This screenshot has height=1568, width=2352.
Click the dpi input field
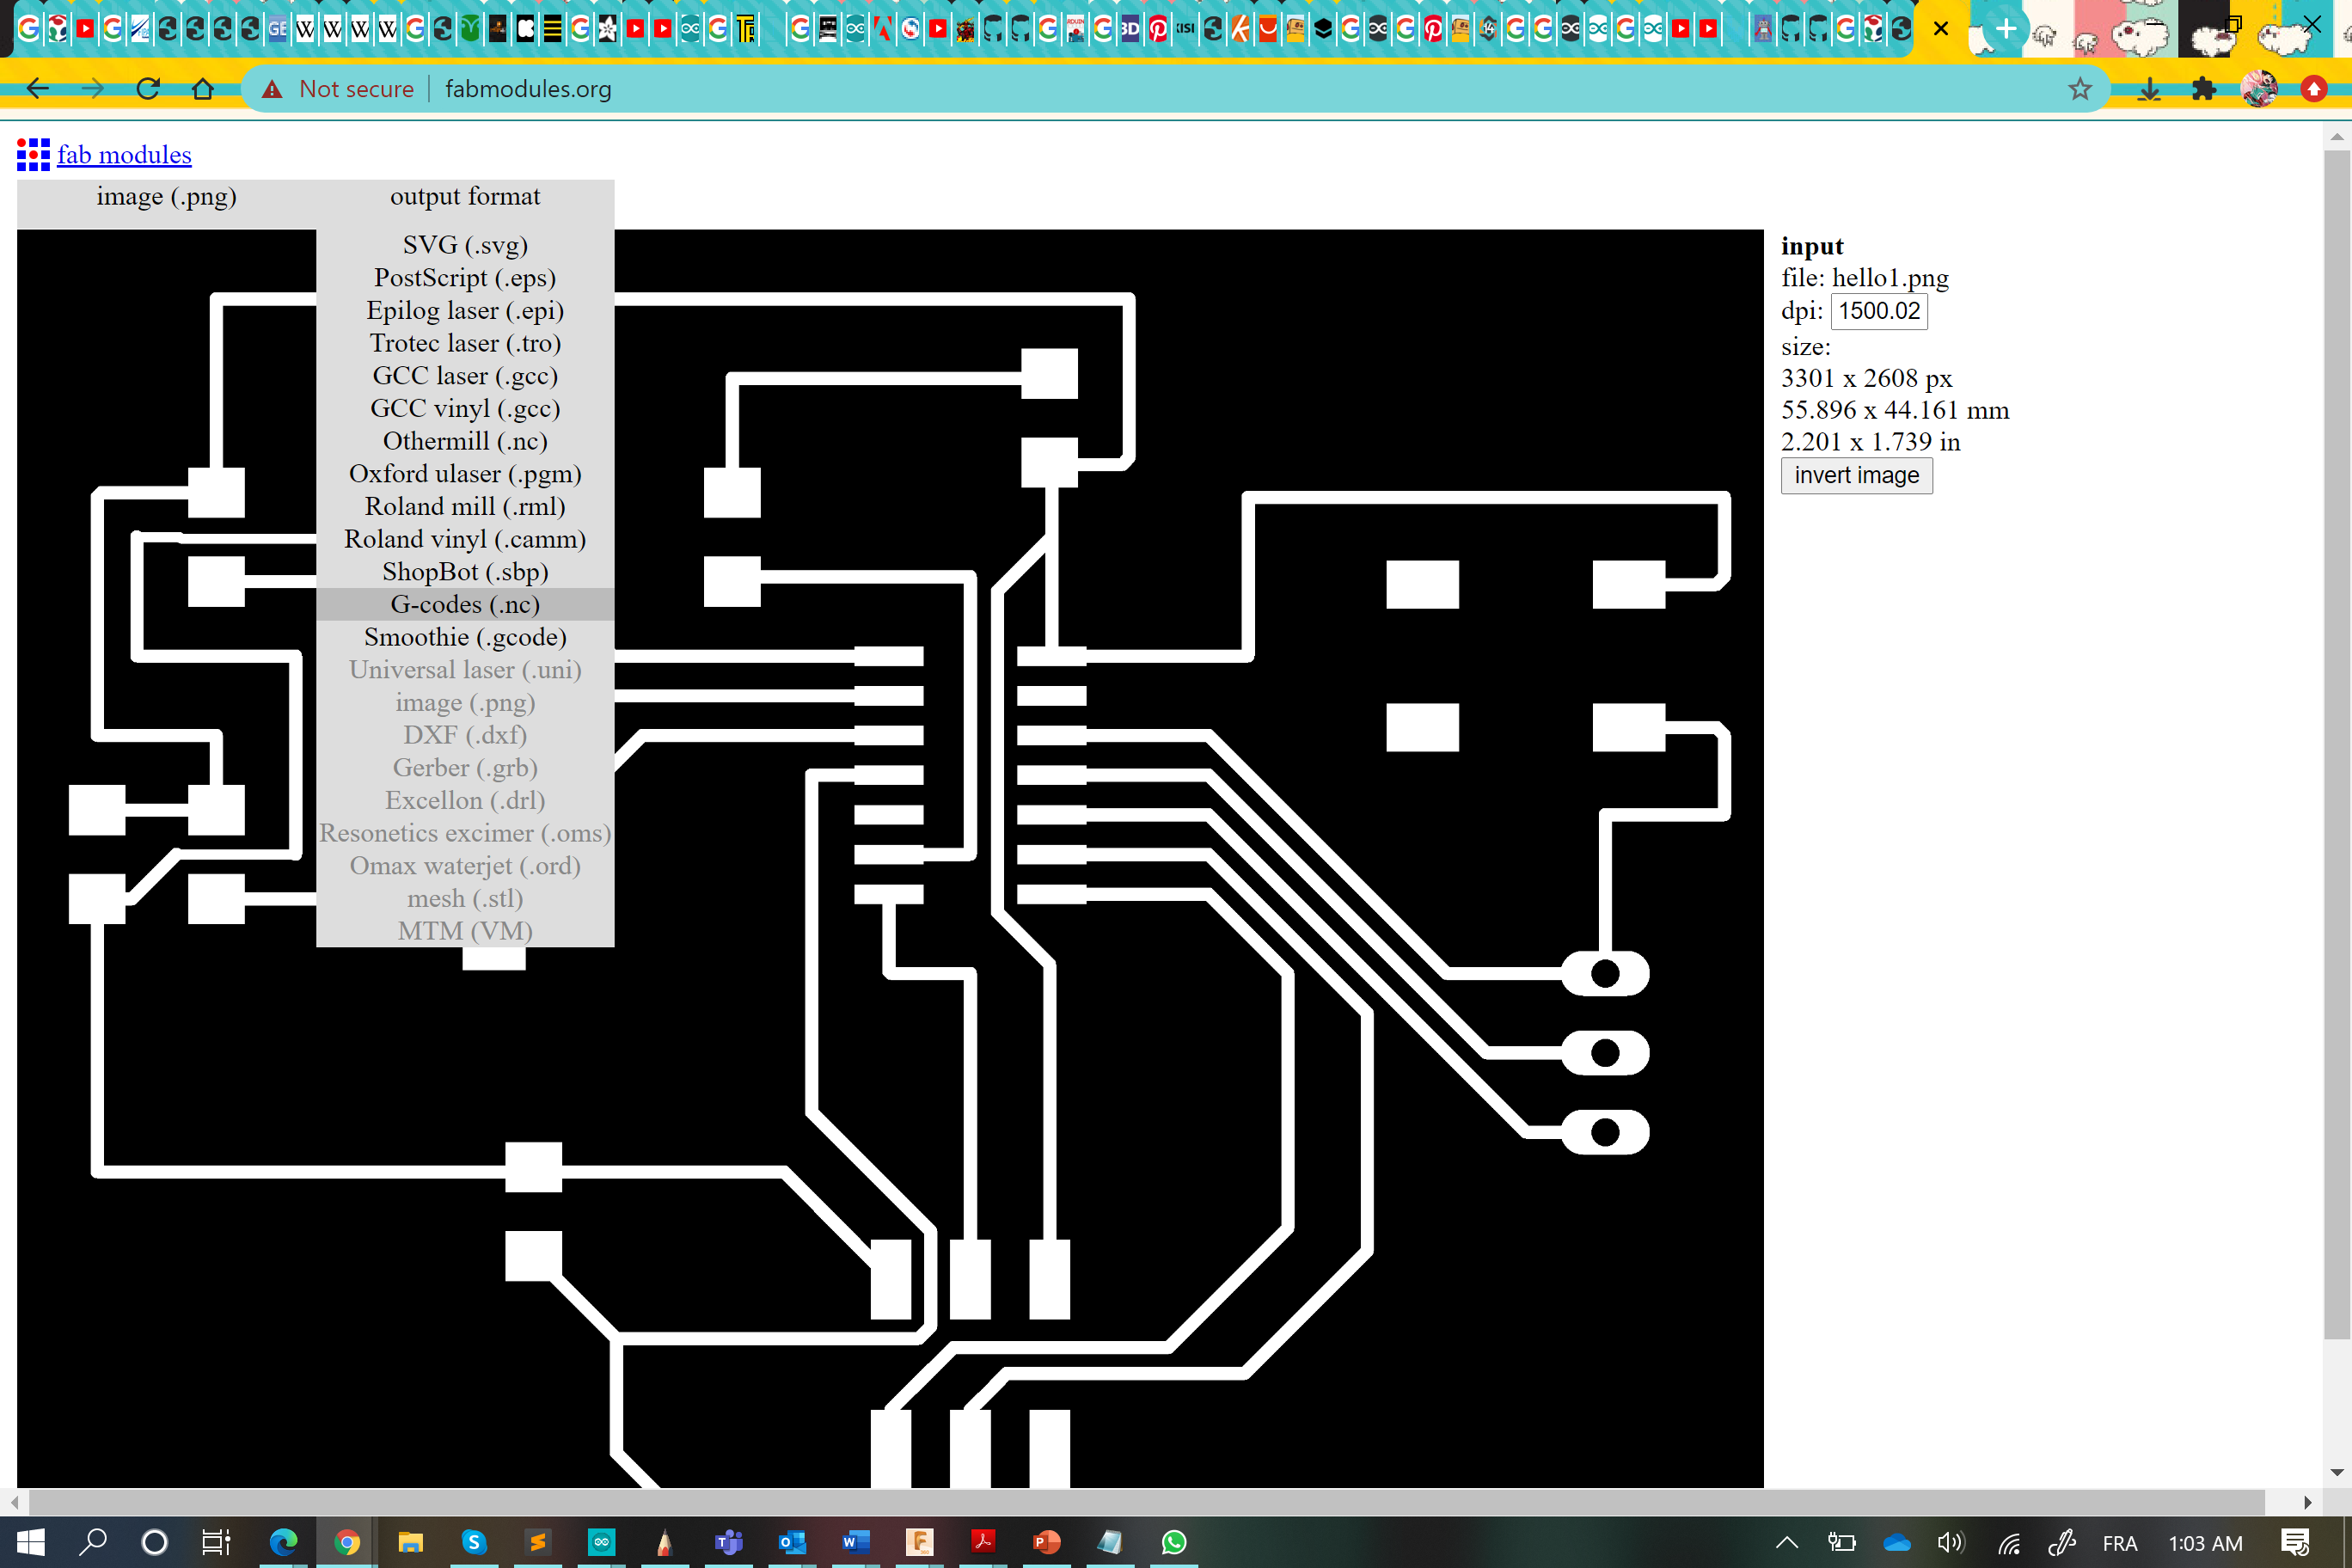(x=1878, y=311)
